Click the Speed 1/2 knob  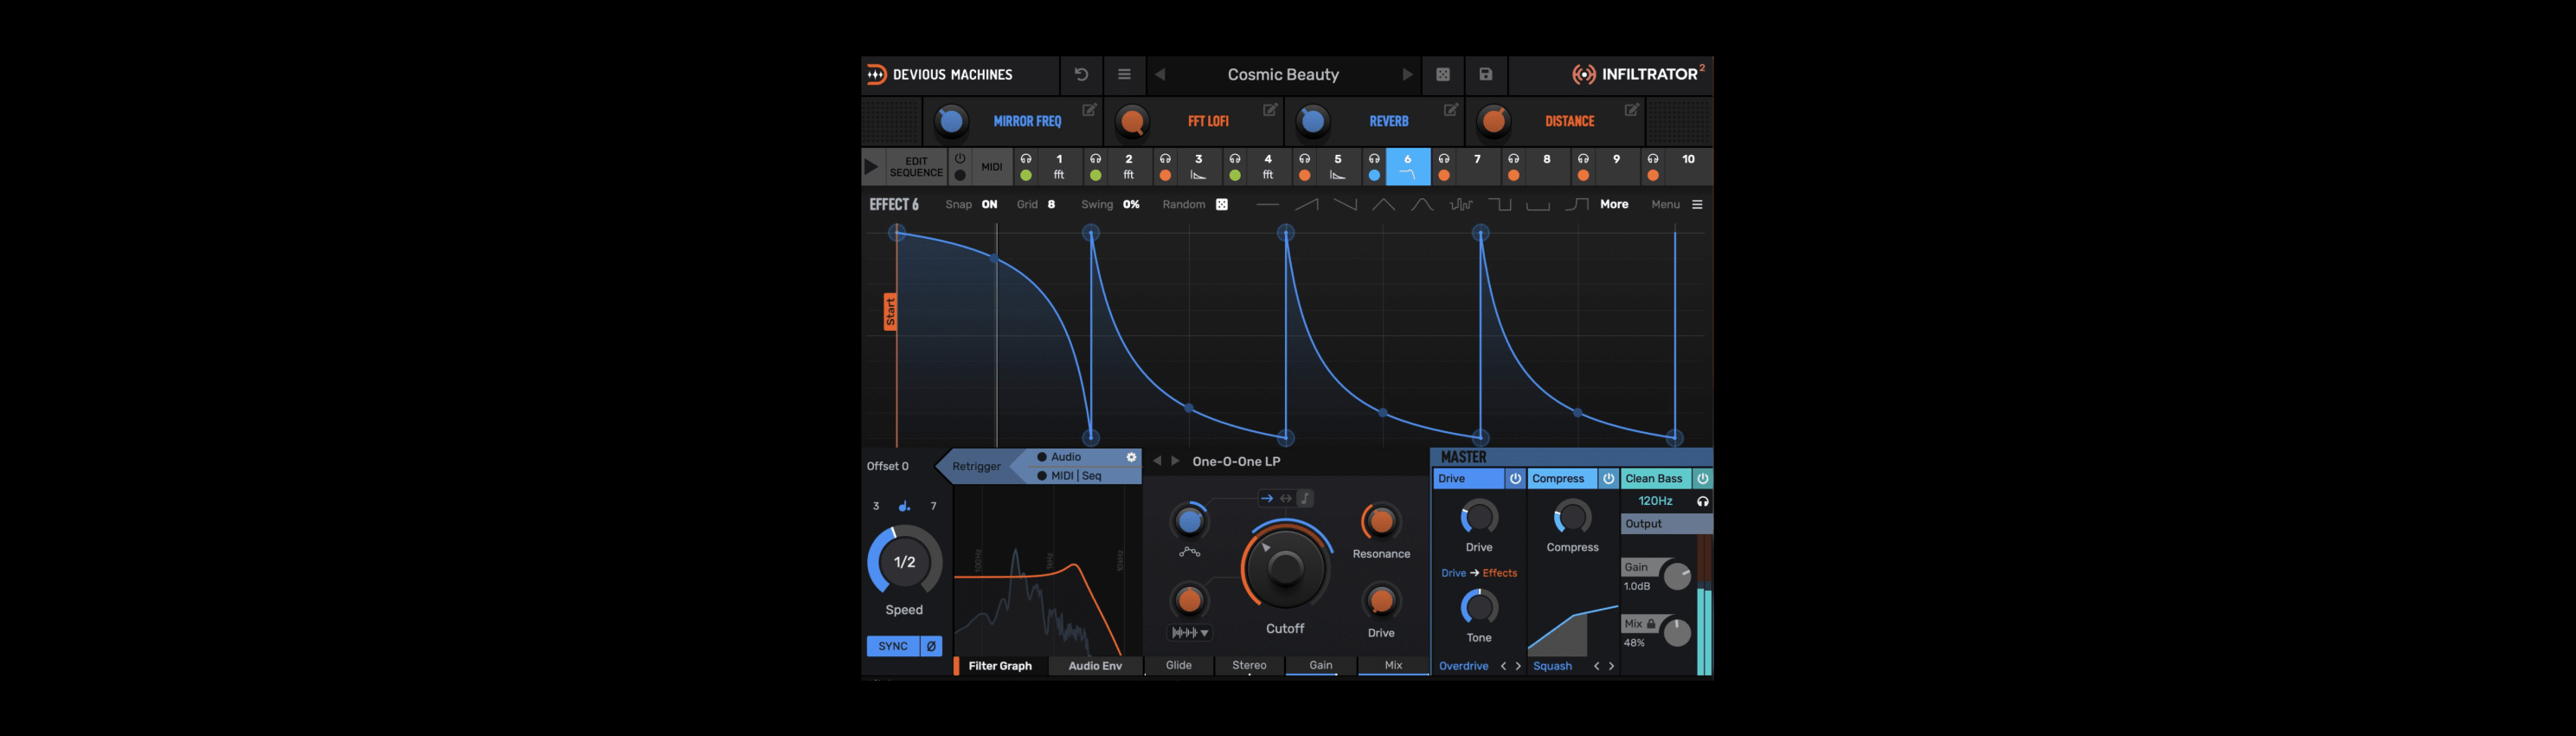click(904, 562)
